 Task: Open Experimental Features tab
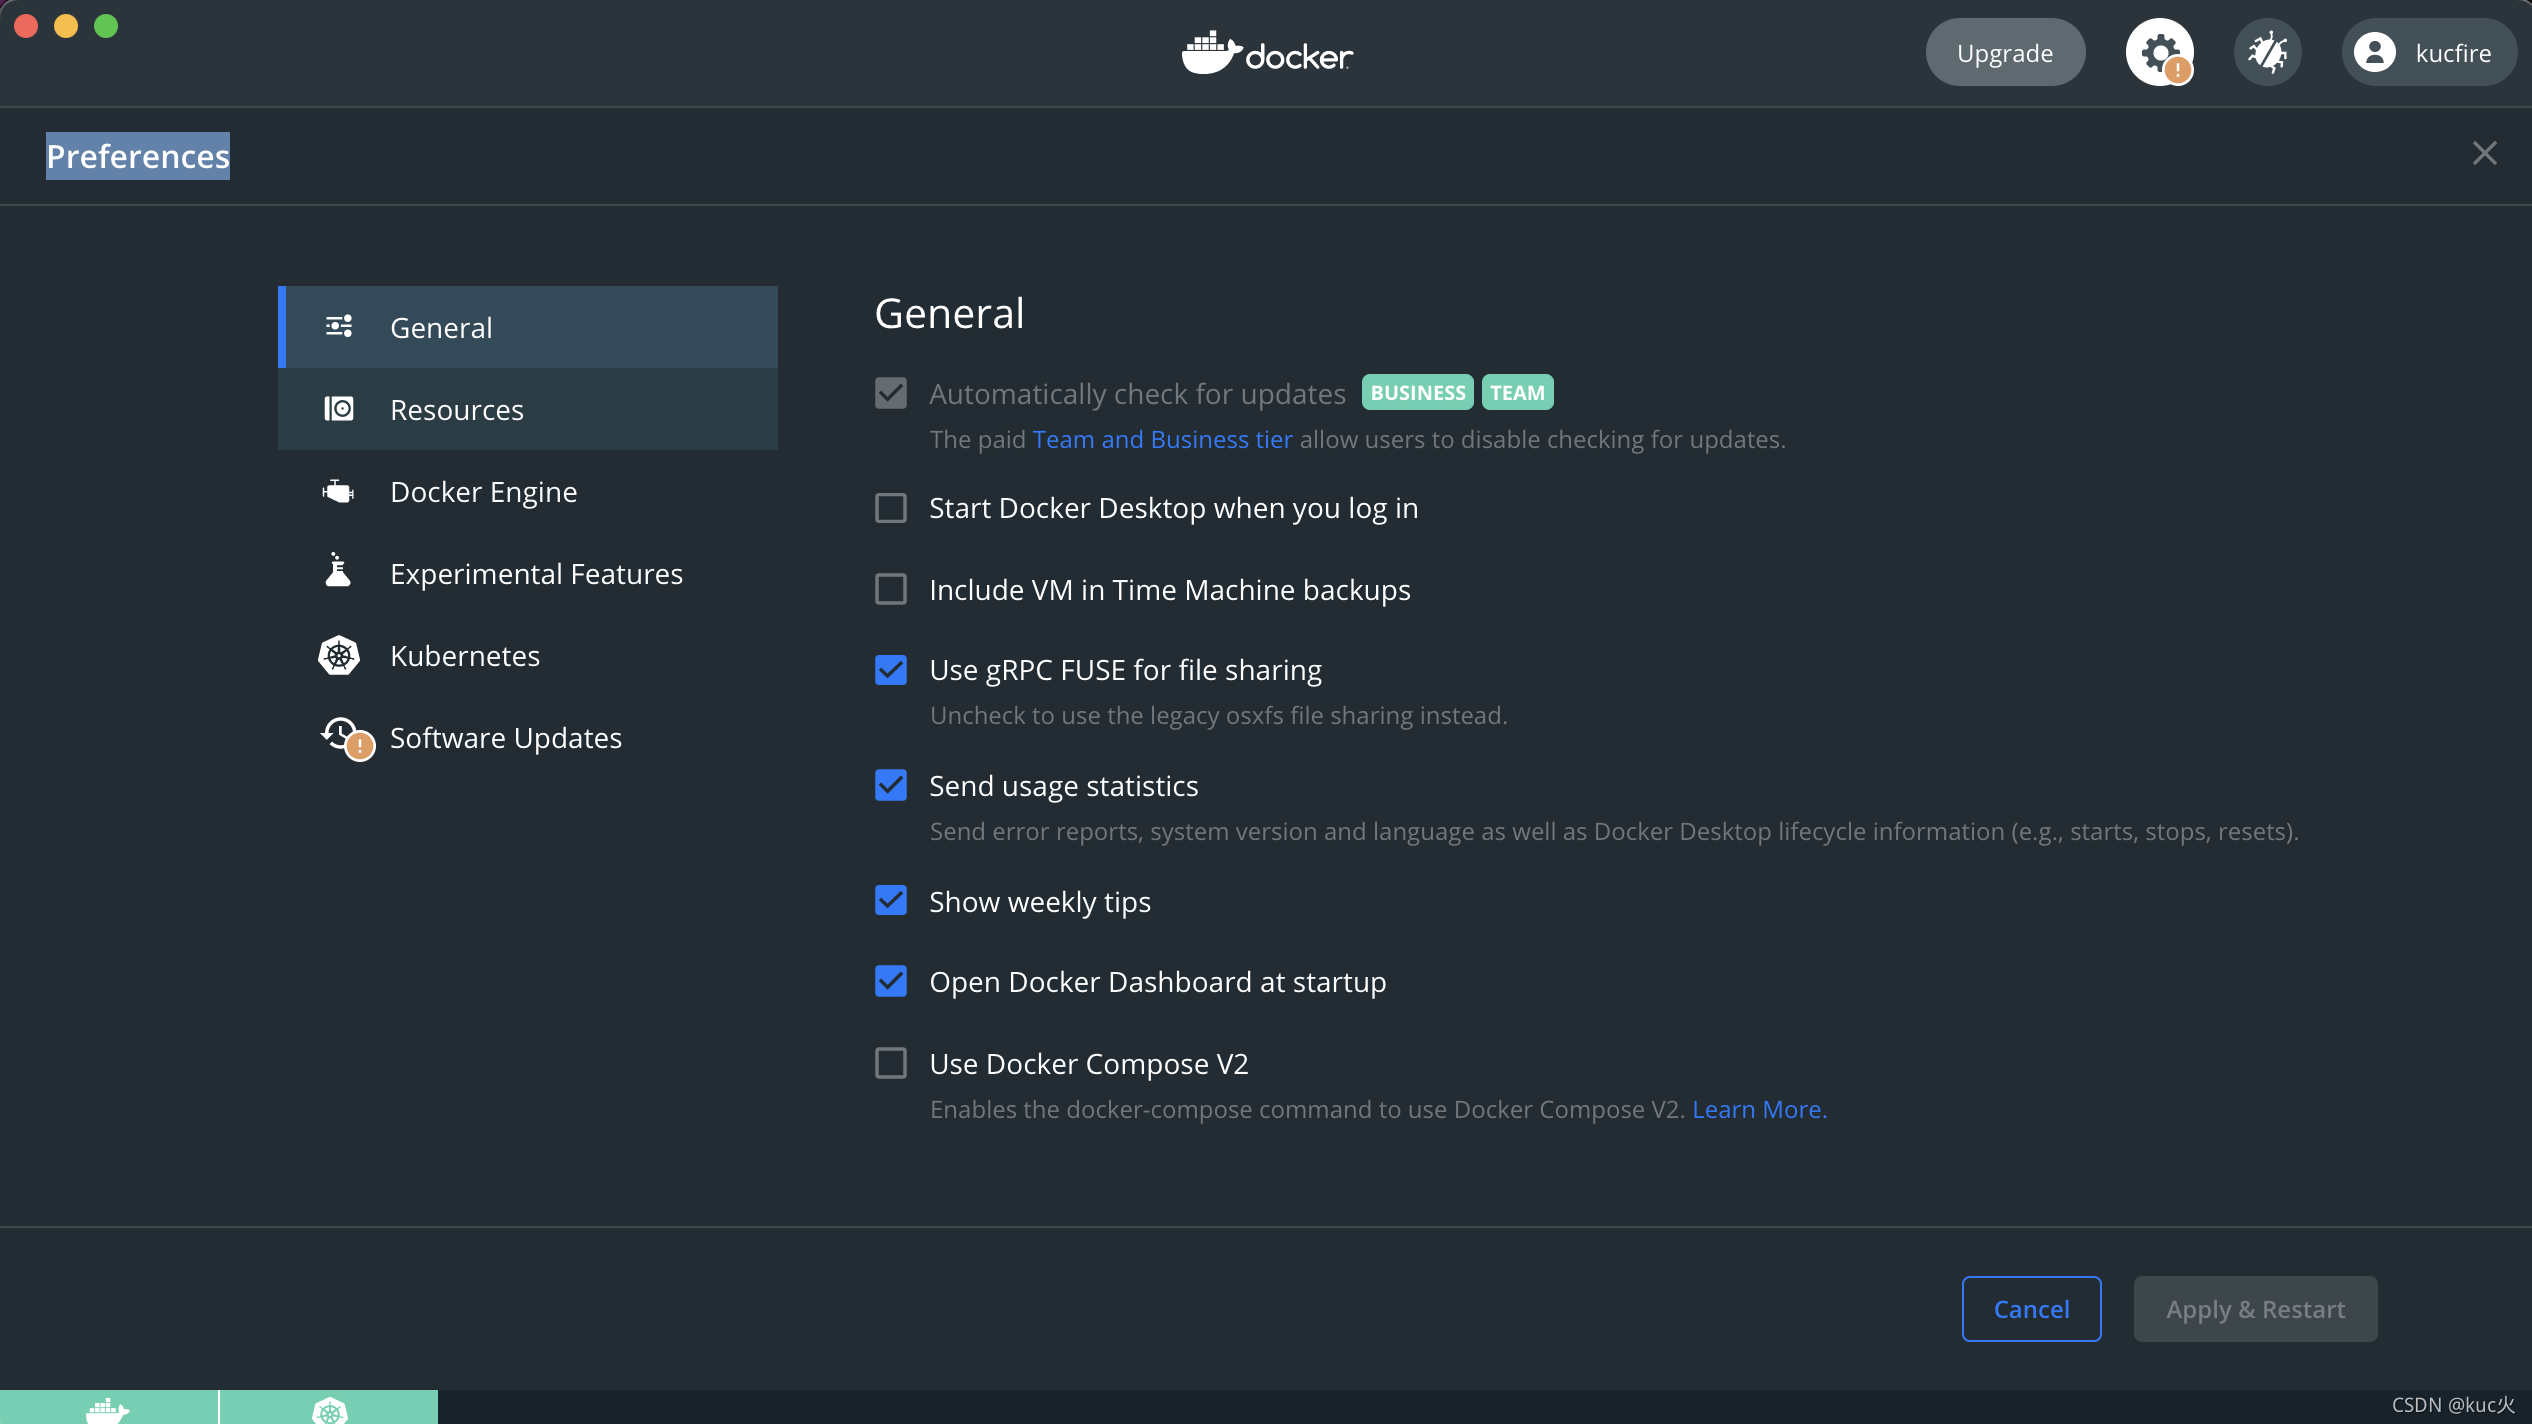(528, 573)
